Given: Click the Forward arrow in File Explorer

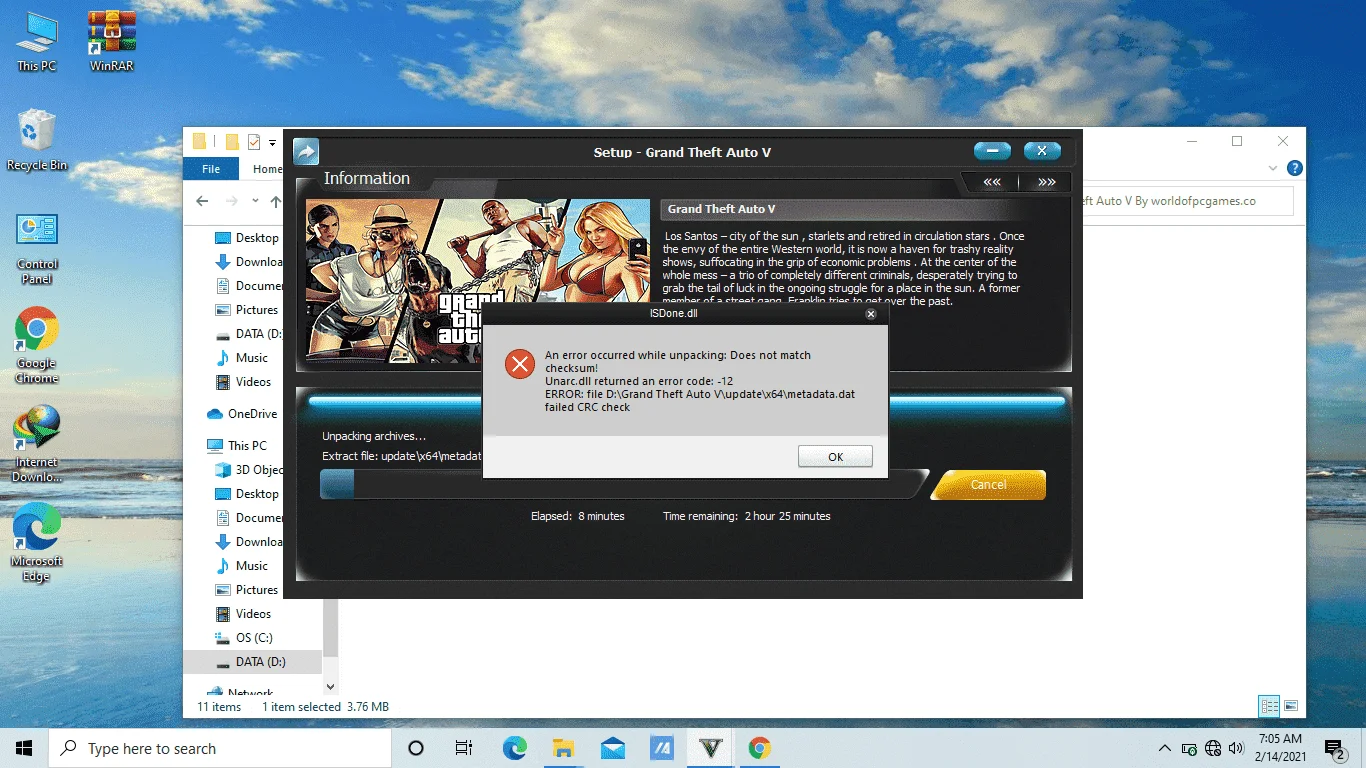Looking at the screenshot, I should pyautogui.click(x=233, y=201).
